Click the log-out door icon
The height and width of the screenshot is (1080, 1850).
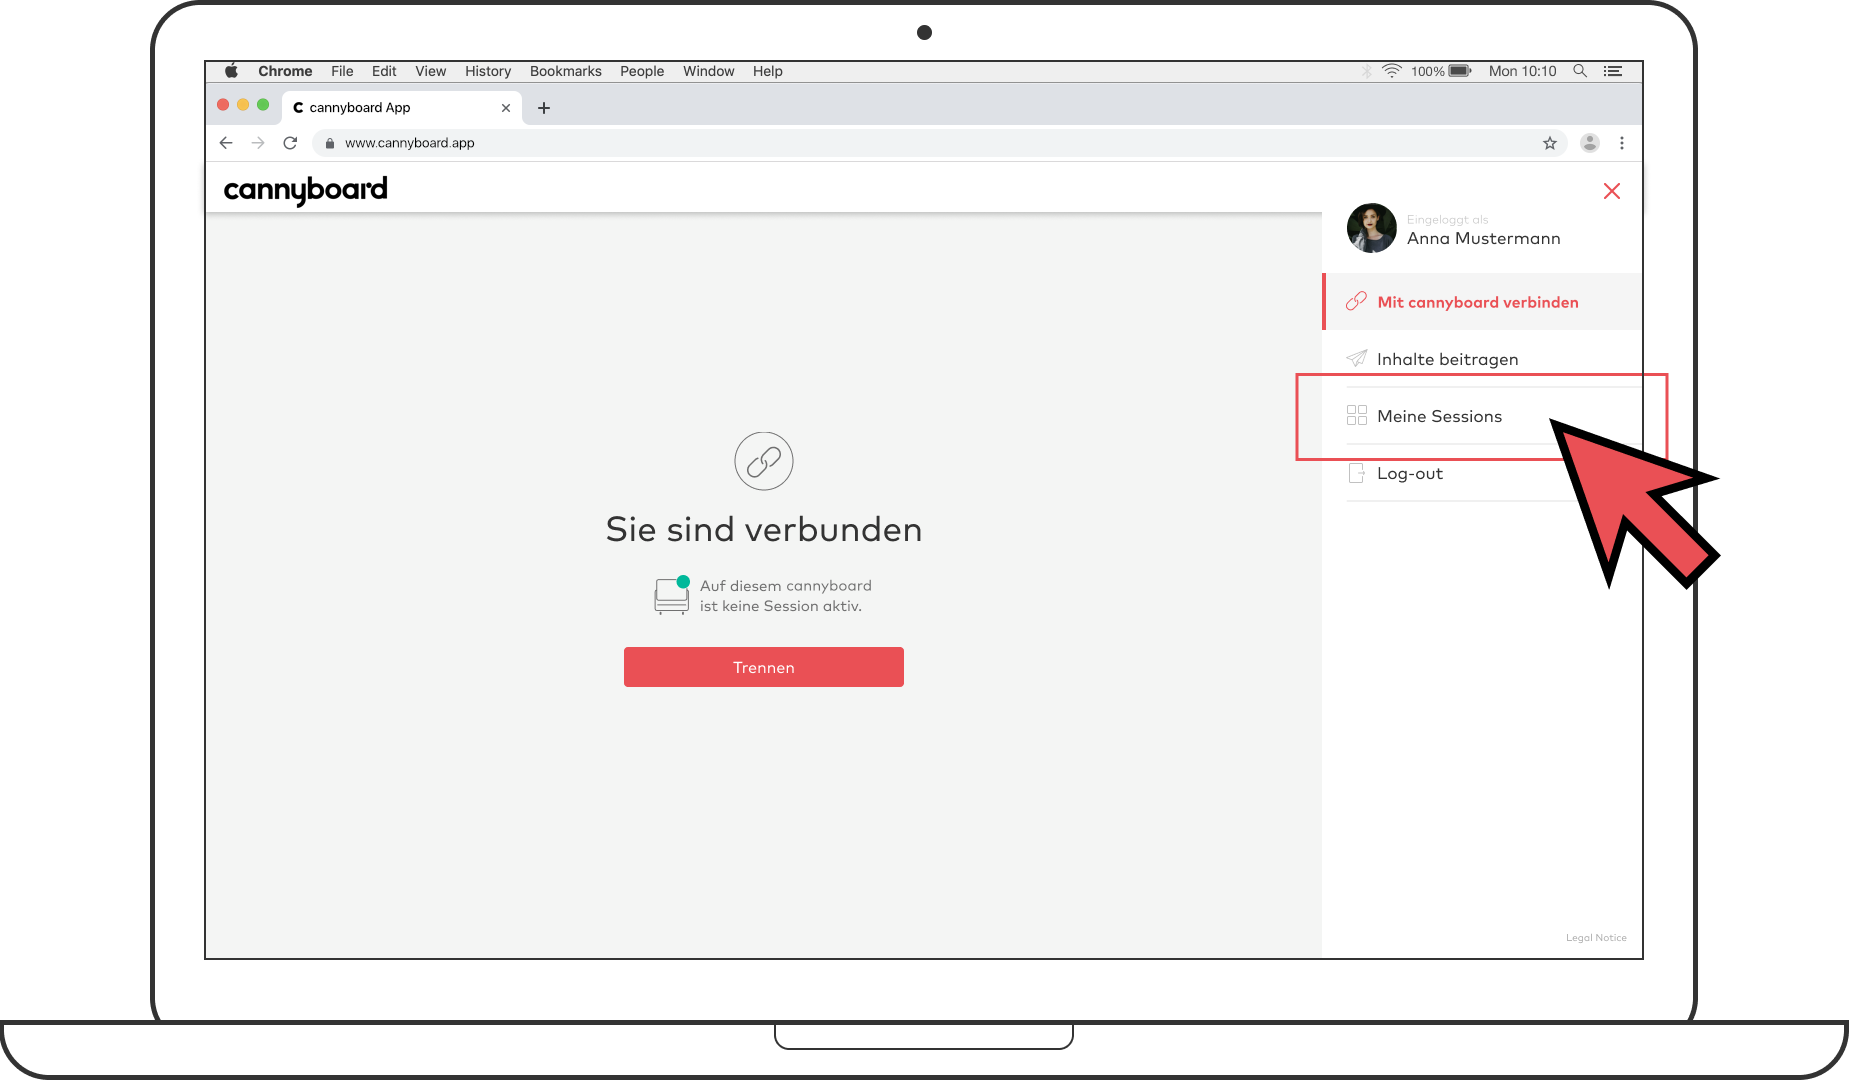pyautogui.click(x=1357, y=473)
